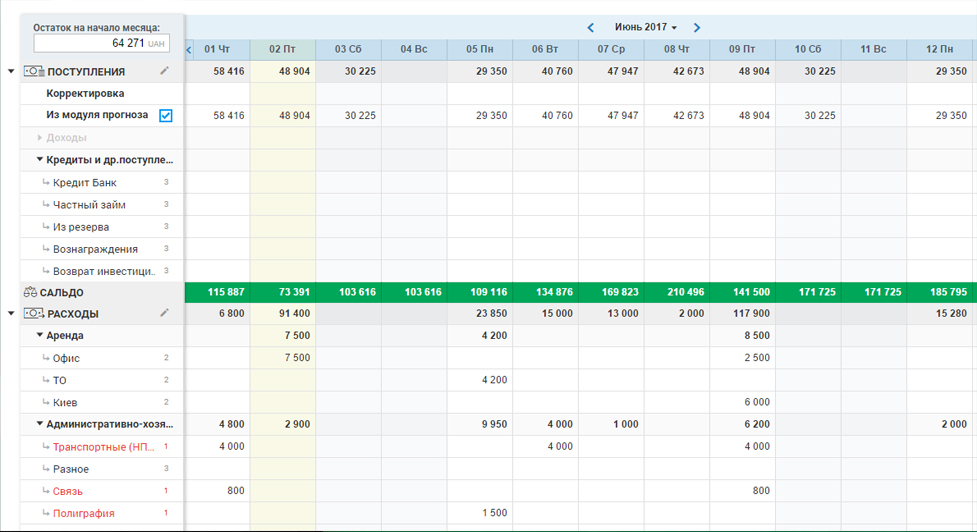Collapse the ПОСТУПЛЕНИЯ section

(11, 72)
